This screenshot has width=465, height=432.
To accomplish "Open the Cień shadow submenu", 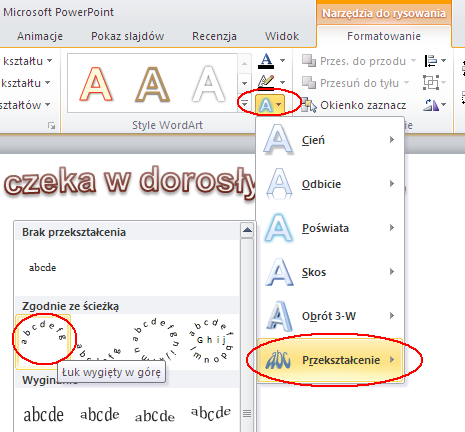I will tap(330, 140).
